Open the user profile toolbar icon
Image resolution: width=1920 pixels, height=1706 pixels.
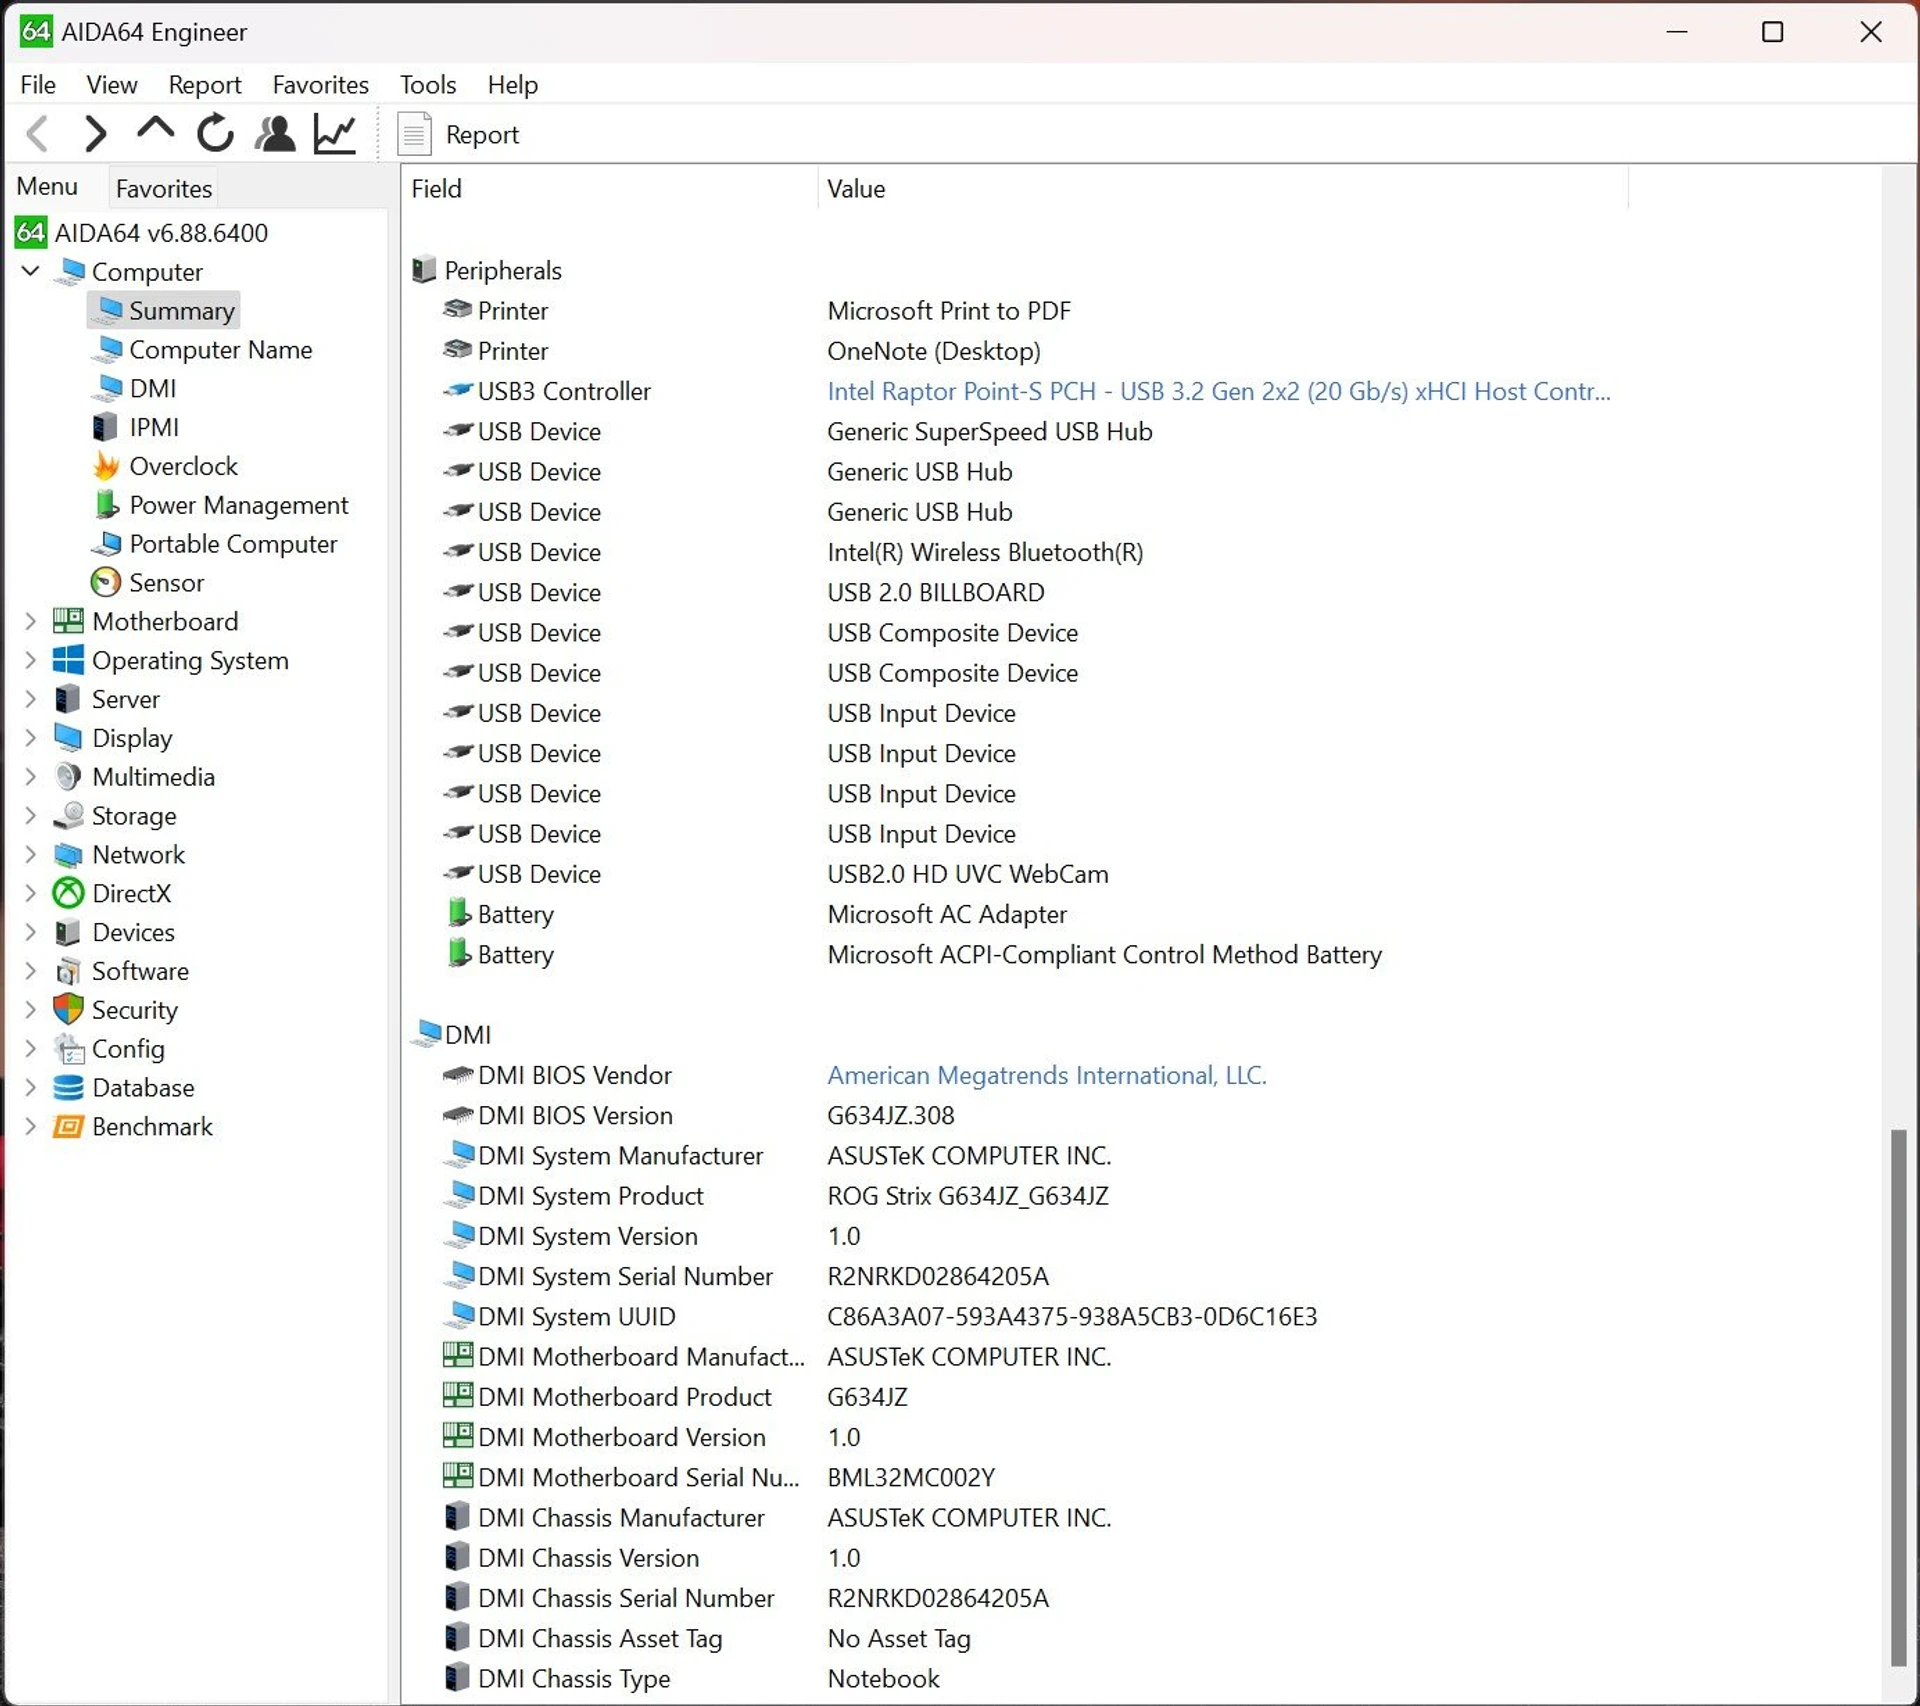[x=275, y=134]
